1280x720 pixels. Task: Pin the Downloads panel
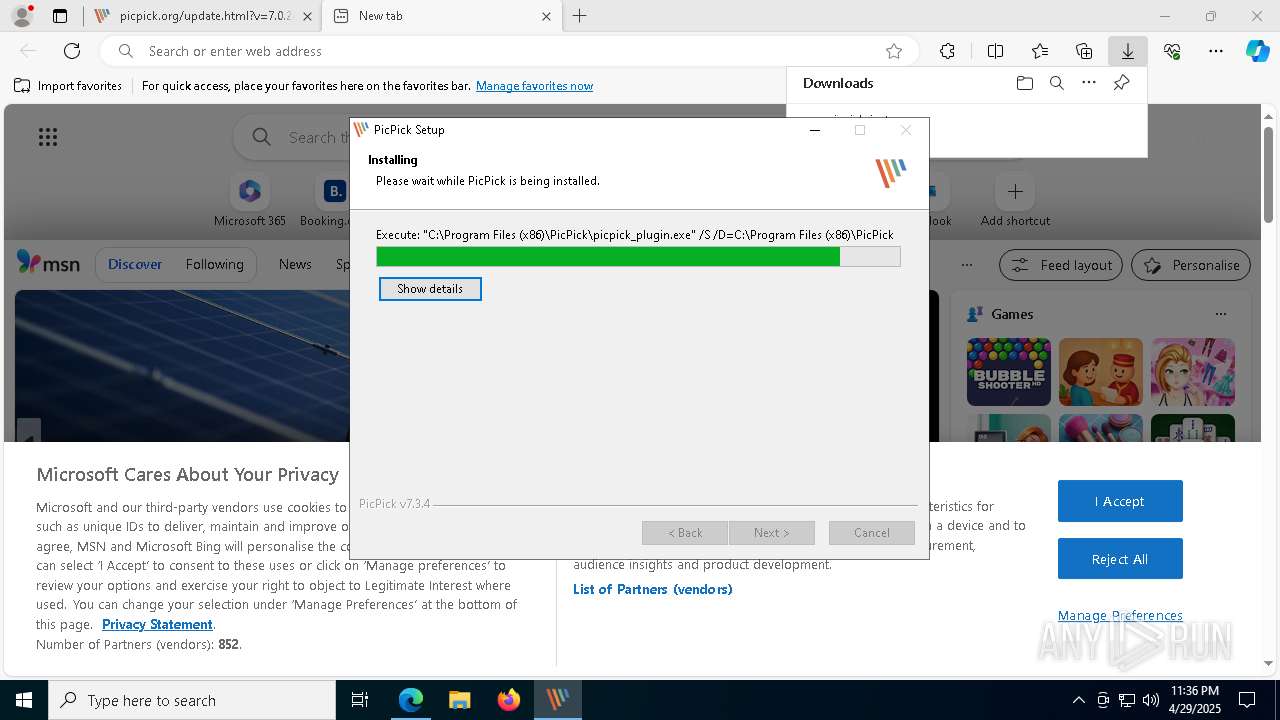click(1121, 83)
